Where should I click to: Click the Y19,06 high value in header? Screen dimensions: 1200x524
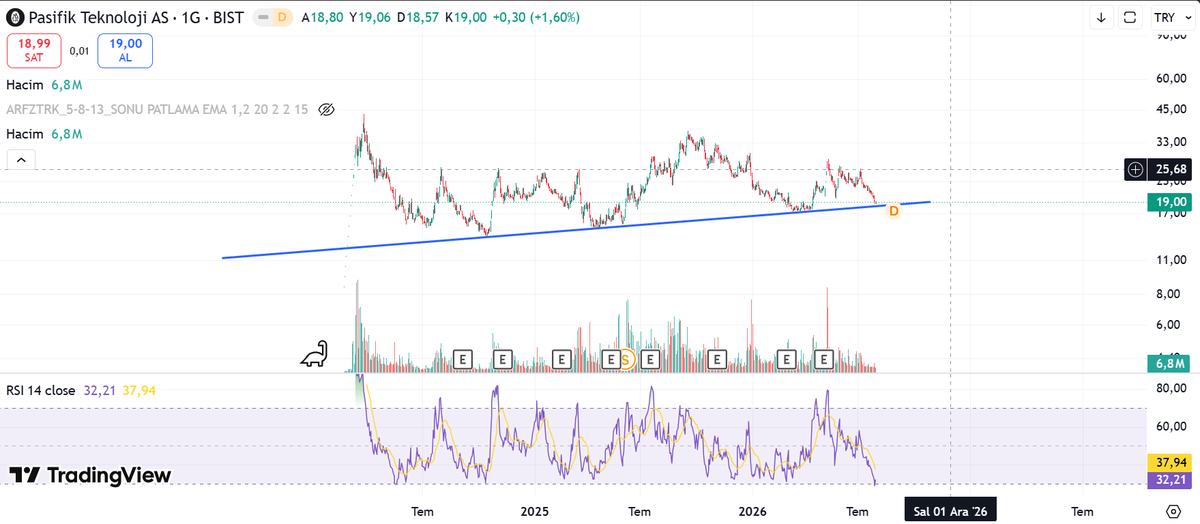(x=369, y=18)
